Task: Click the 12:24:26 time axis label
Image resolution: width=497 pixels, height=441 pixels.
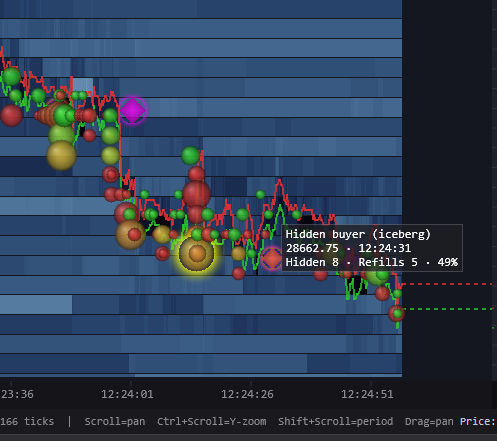Action: pos(247,394)
